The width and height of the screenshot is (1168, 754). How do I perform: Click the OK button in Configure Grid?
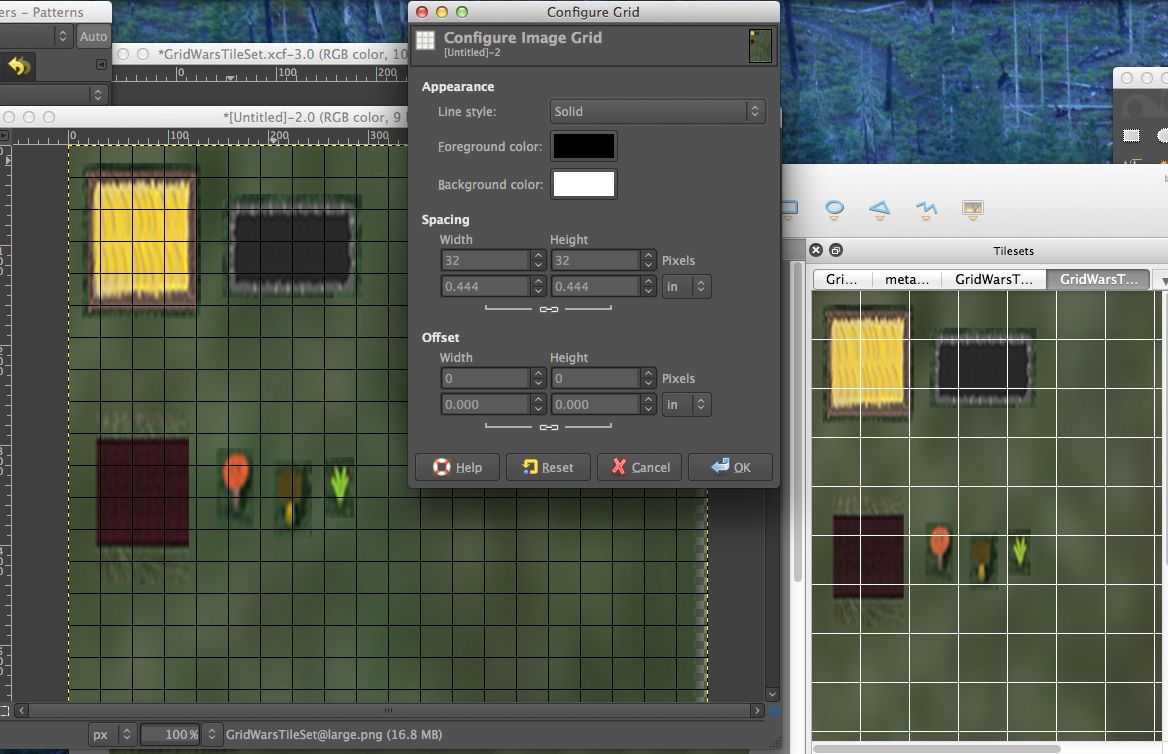click(x=730, y=467)
